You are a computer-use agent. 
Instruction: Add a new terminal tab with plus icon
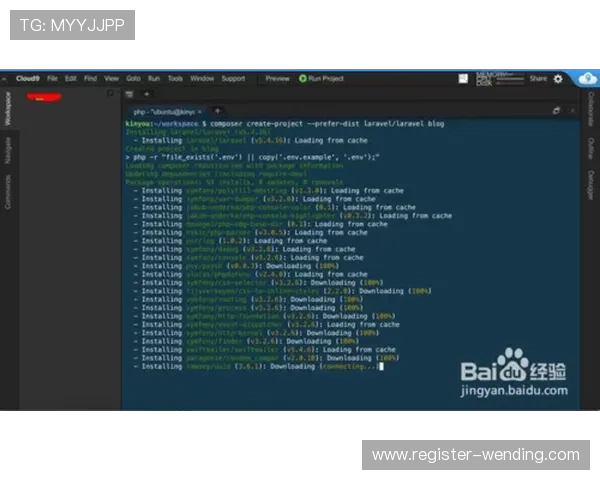coord(219,110)
